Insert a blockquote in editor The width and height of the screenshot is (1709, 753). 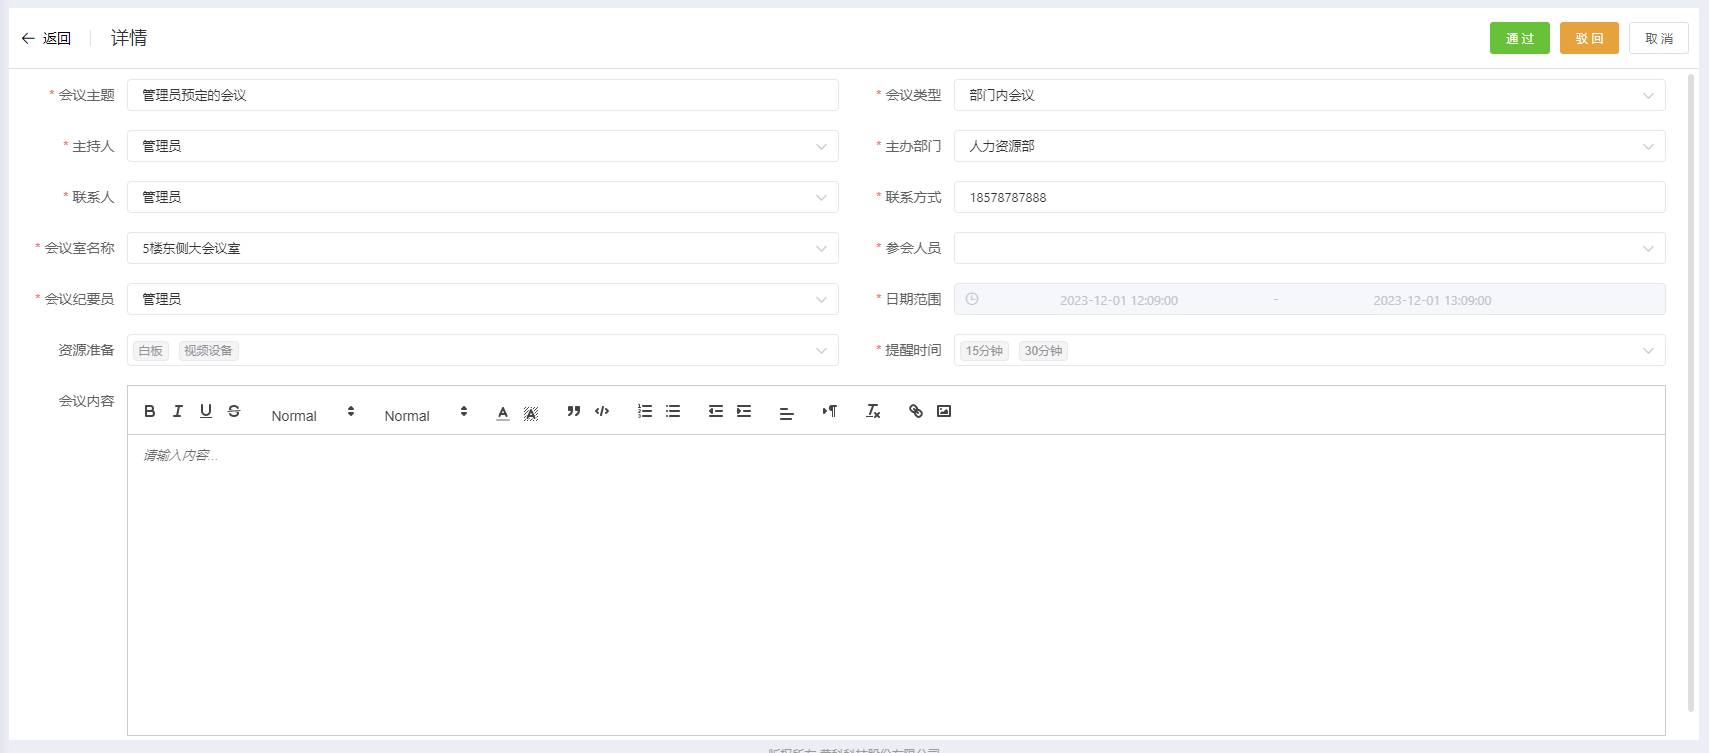coord(574,411)
